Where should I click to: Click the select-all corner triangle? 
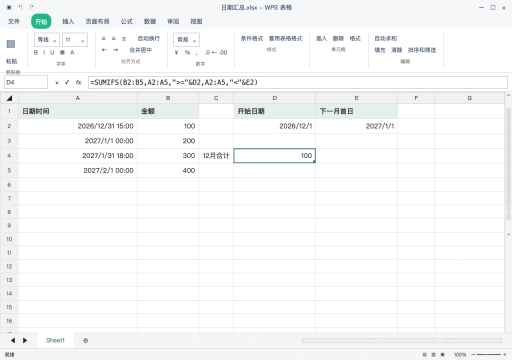point(9,98)
